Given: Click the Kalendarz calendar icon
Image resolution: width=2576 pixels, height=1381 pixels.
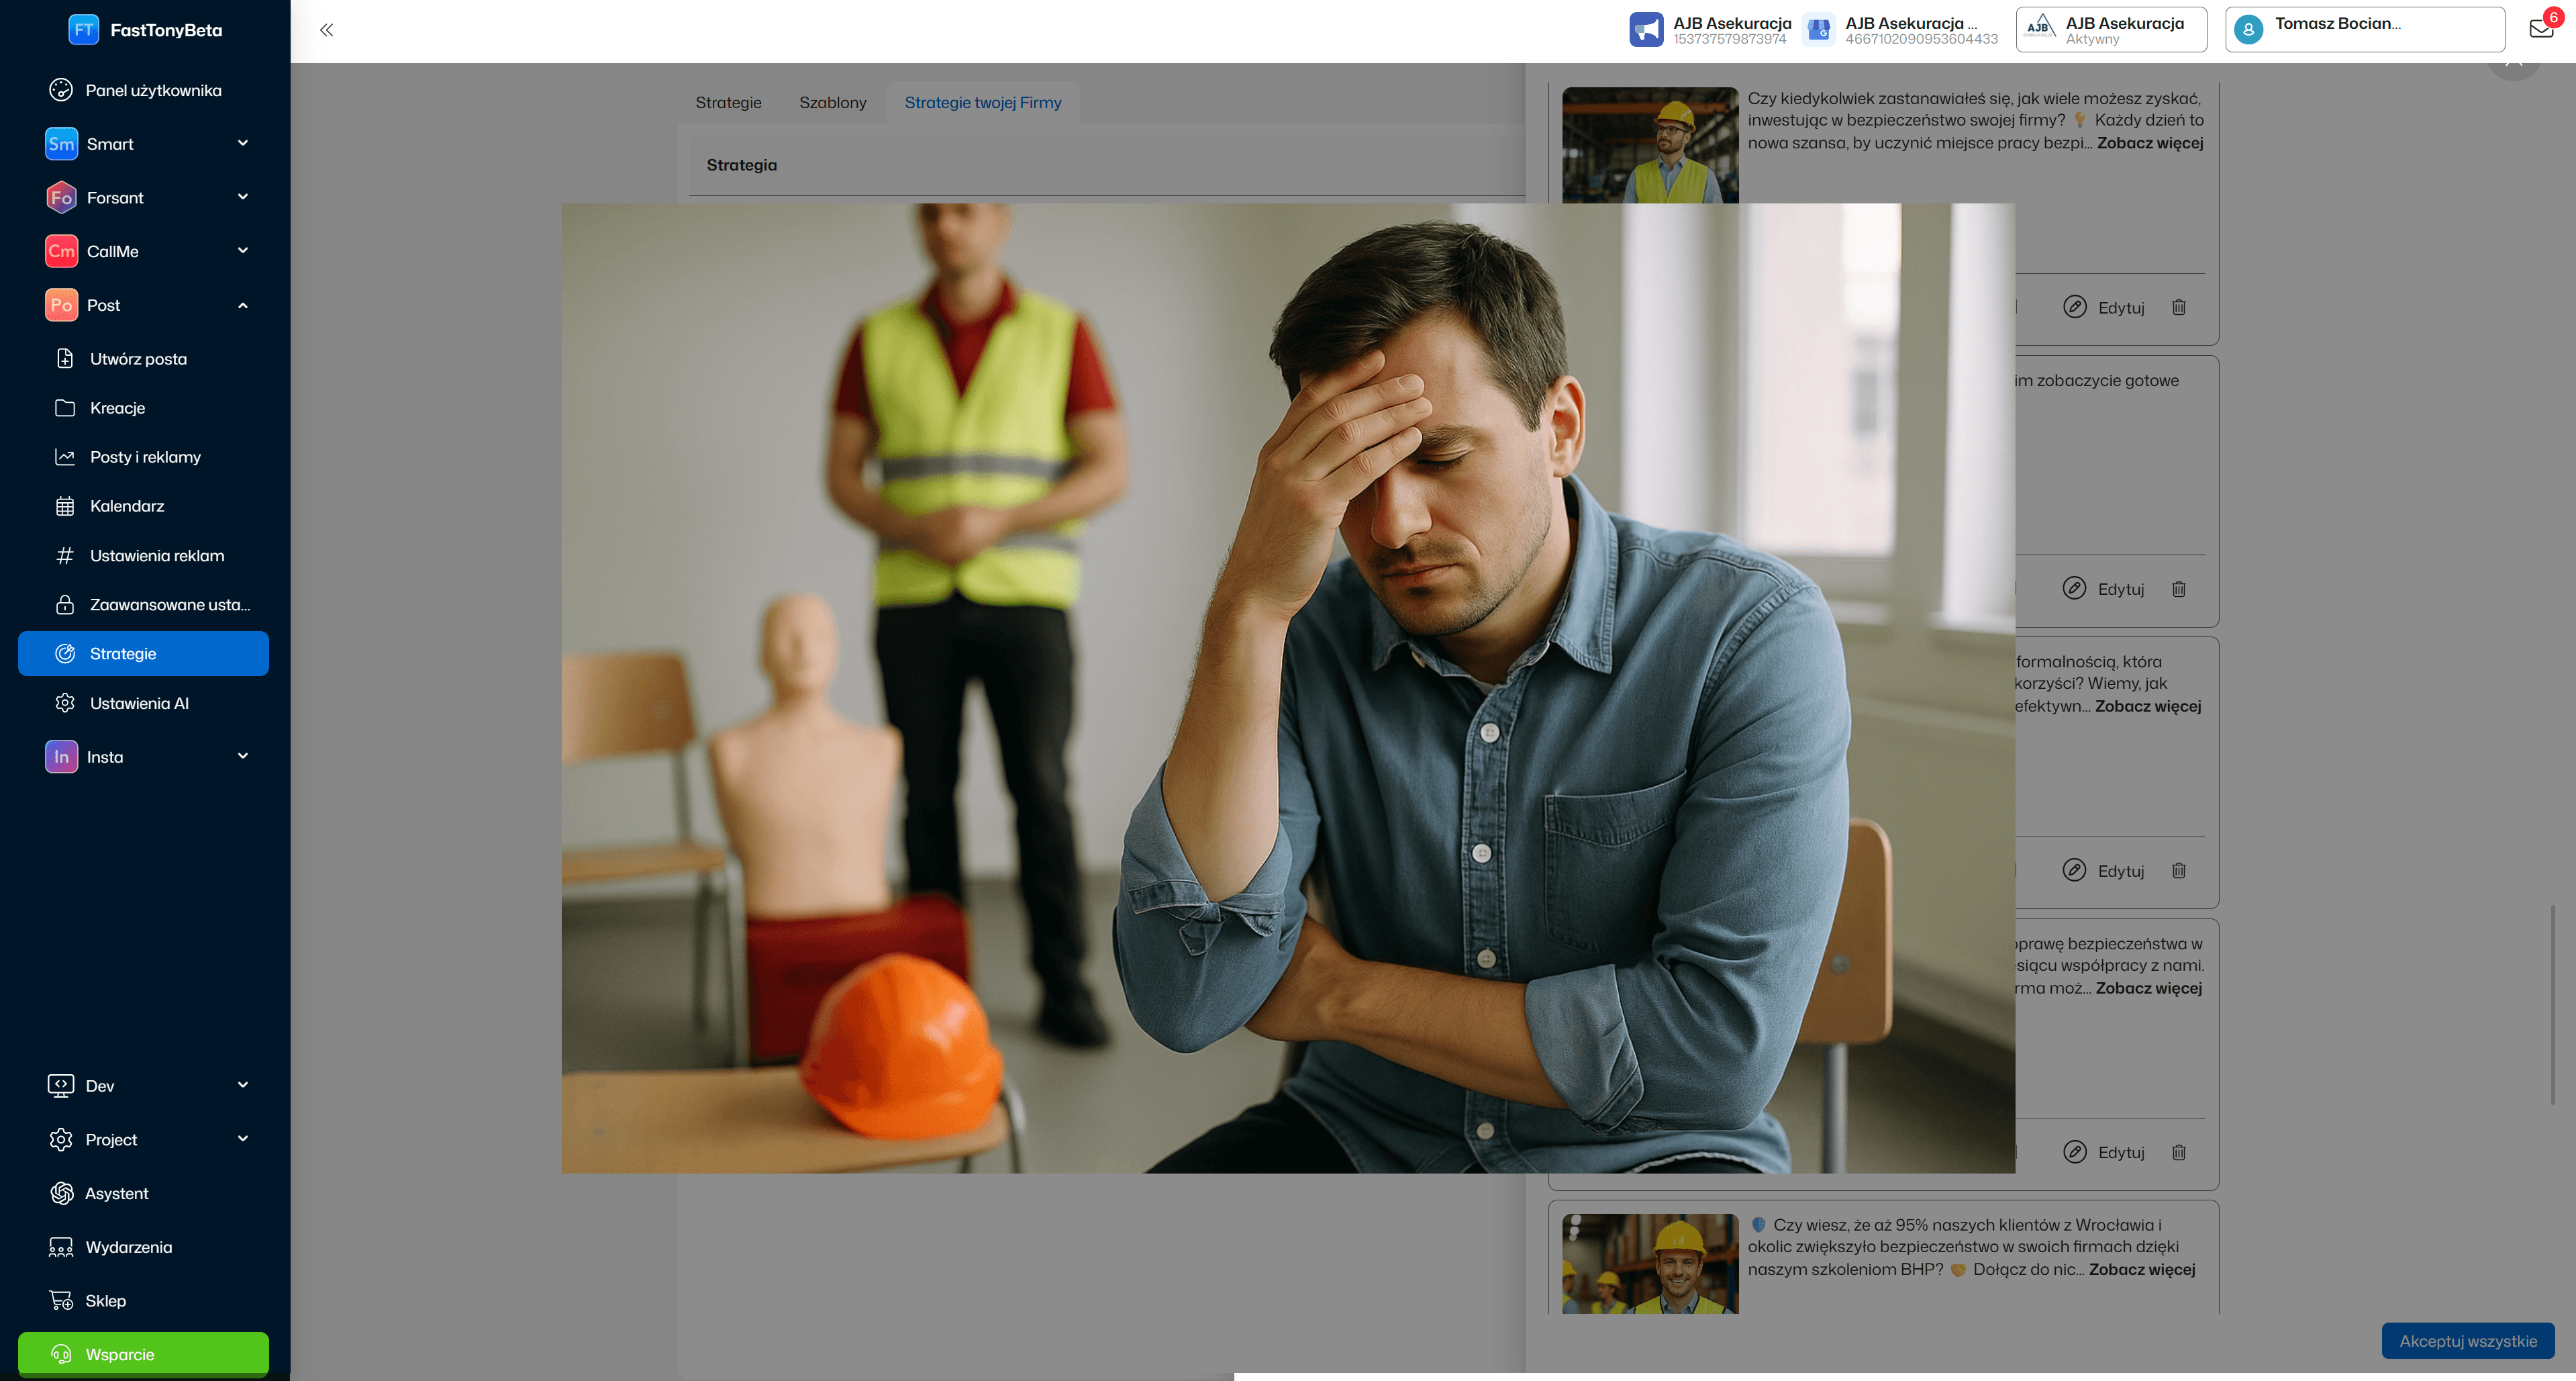Looking at the screenshot, I should [x=65, y=506].
